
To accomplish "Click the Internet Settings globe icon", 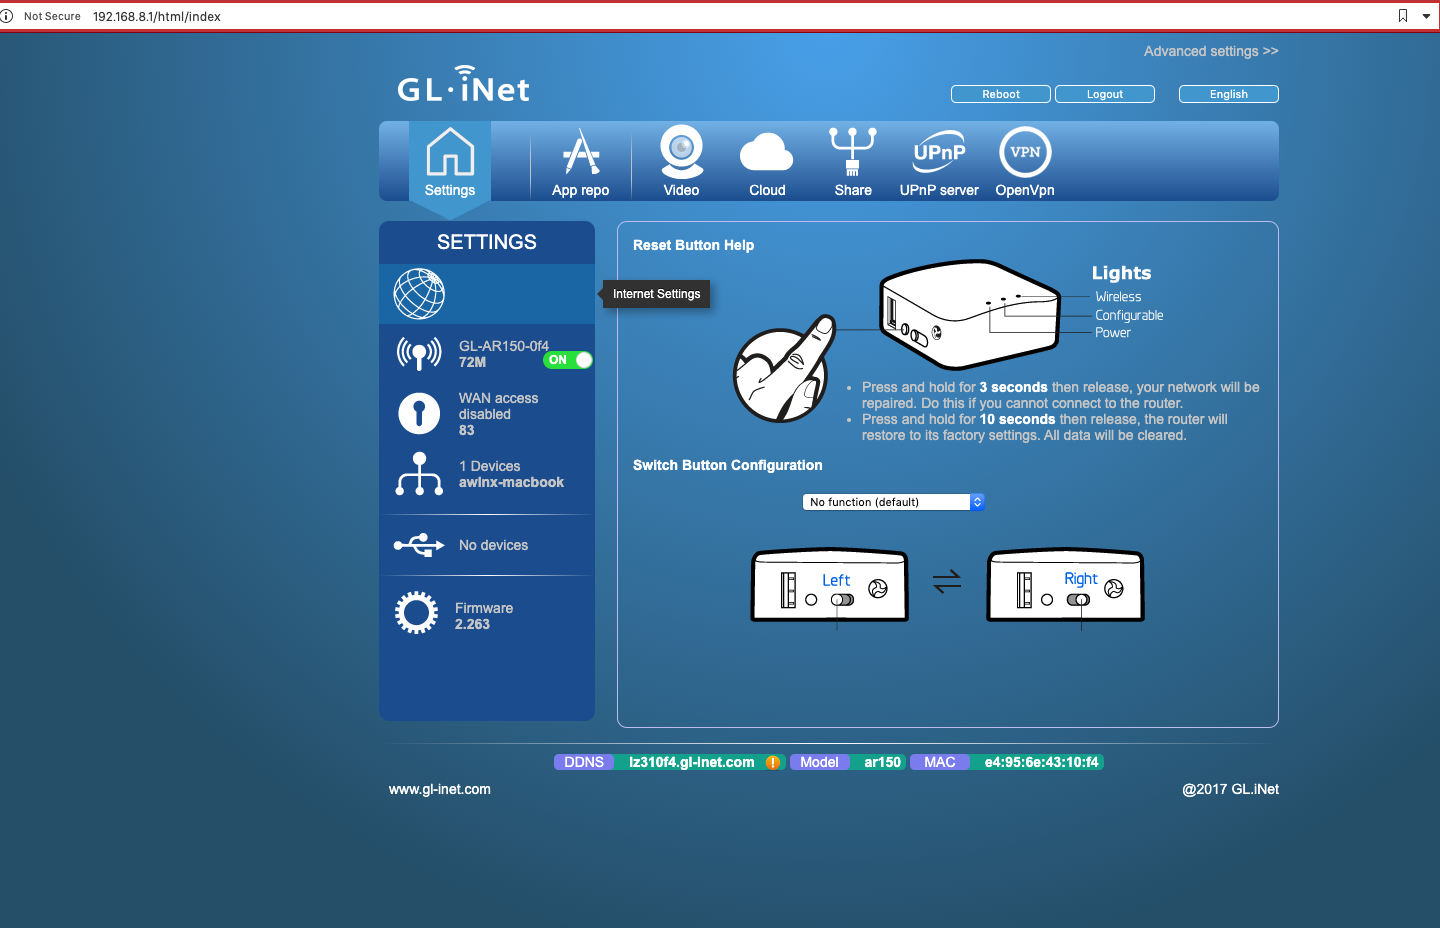I will [x=419, y=294].
